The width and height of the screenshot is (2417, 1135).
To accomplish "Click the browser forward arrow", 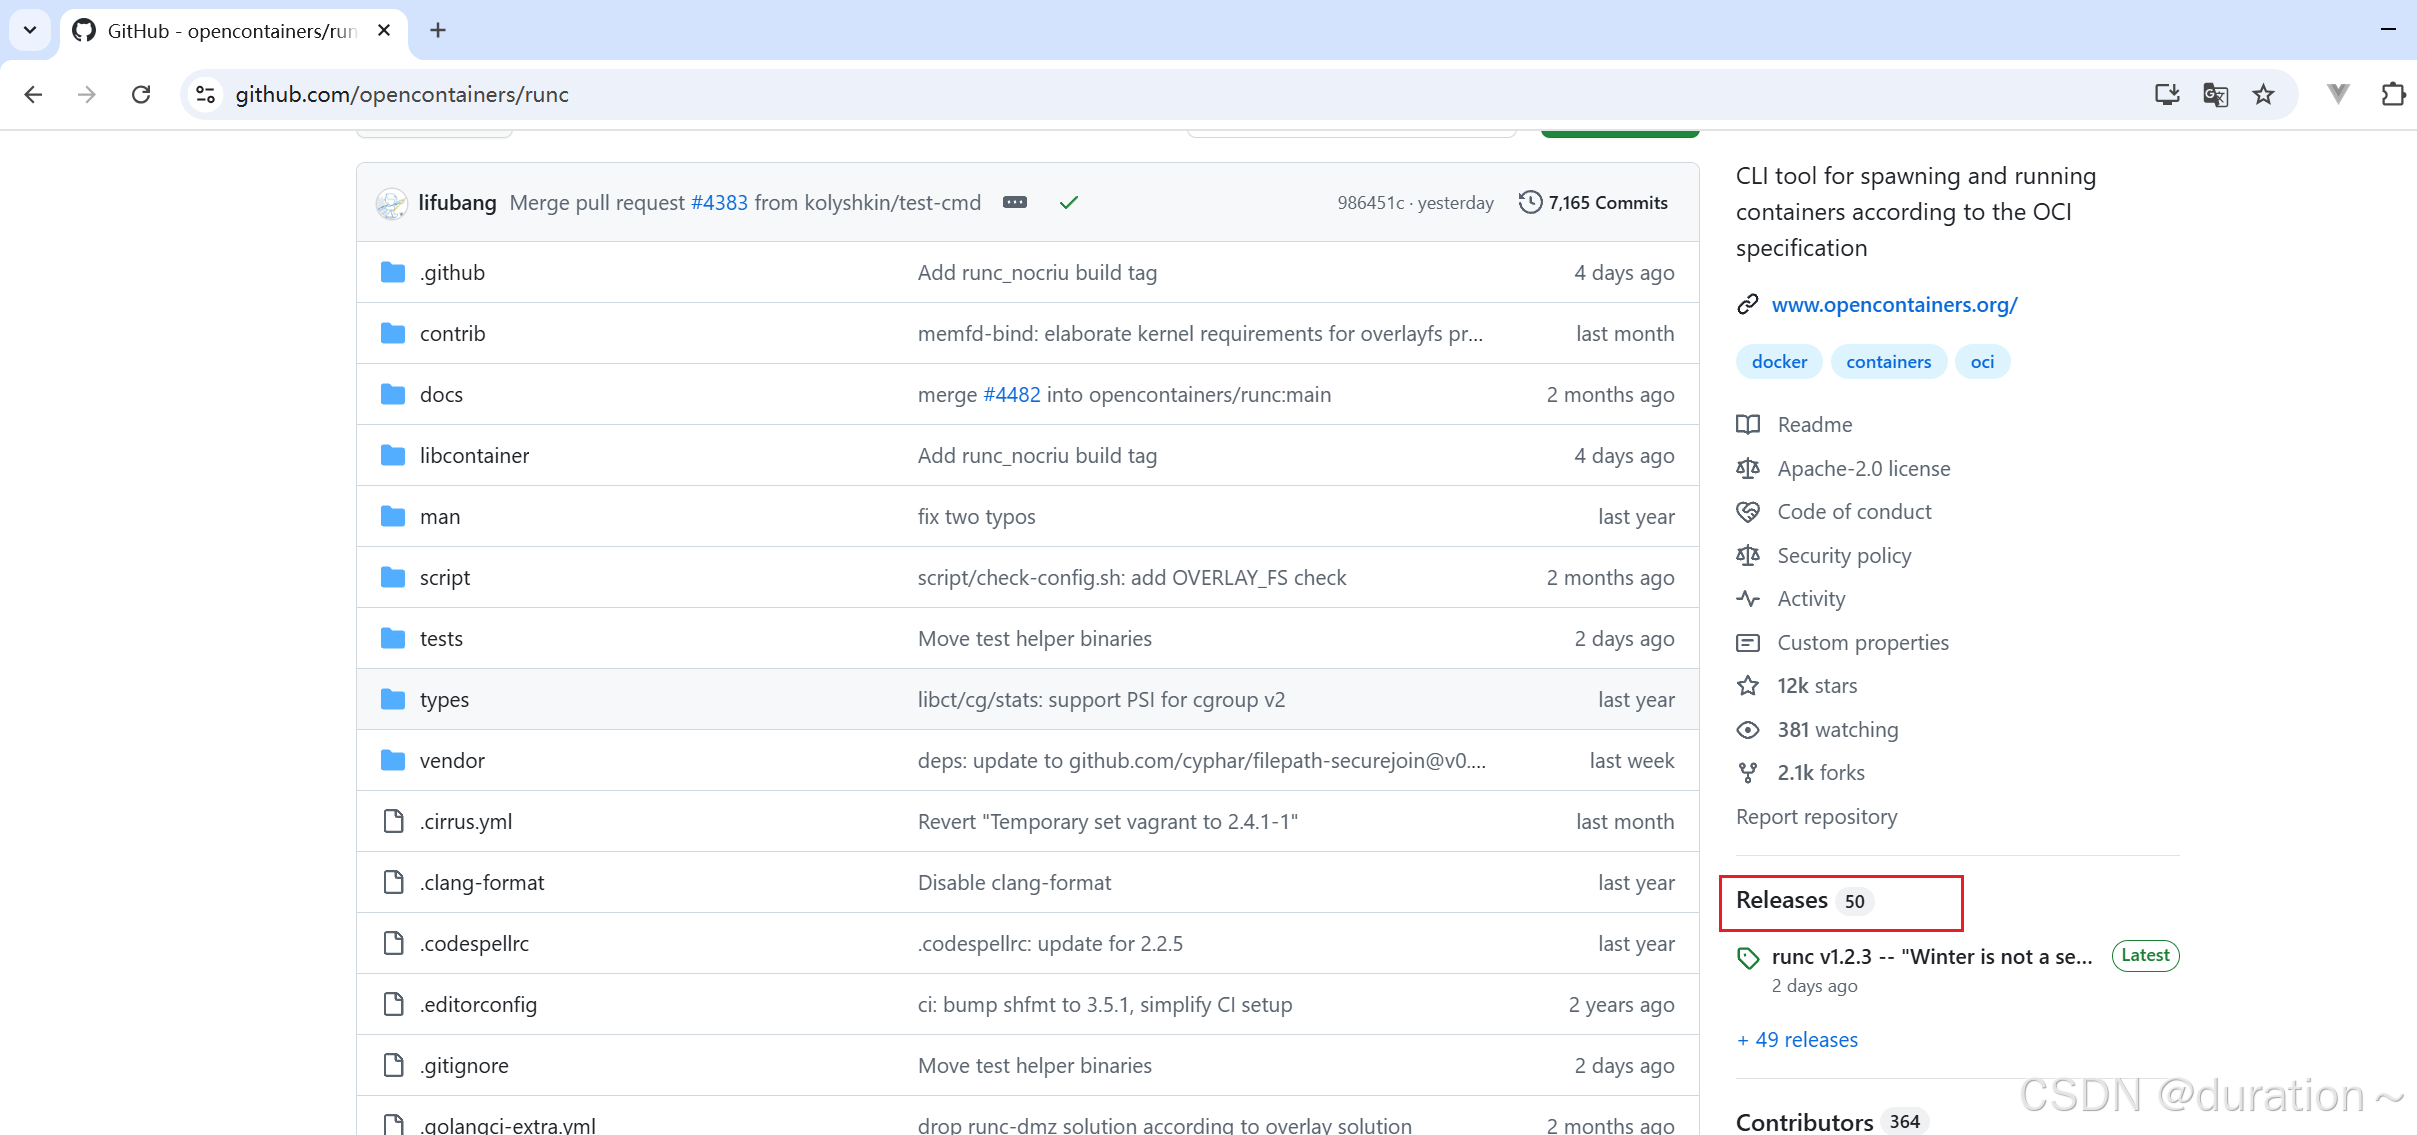I will (x=87, y=94).
